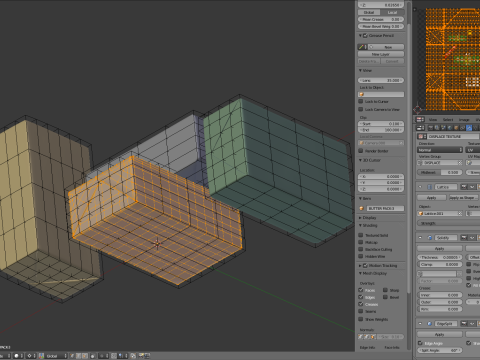Collapse the Solidify modifier panel arrow
The height and width of the screenshot is (360, 480).
click(x=420, y=238)
